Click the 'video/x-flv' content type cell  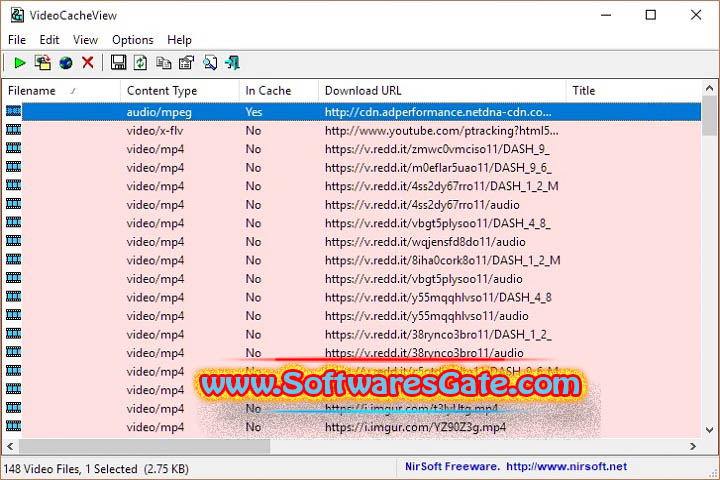155,131
